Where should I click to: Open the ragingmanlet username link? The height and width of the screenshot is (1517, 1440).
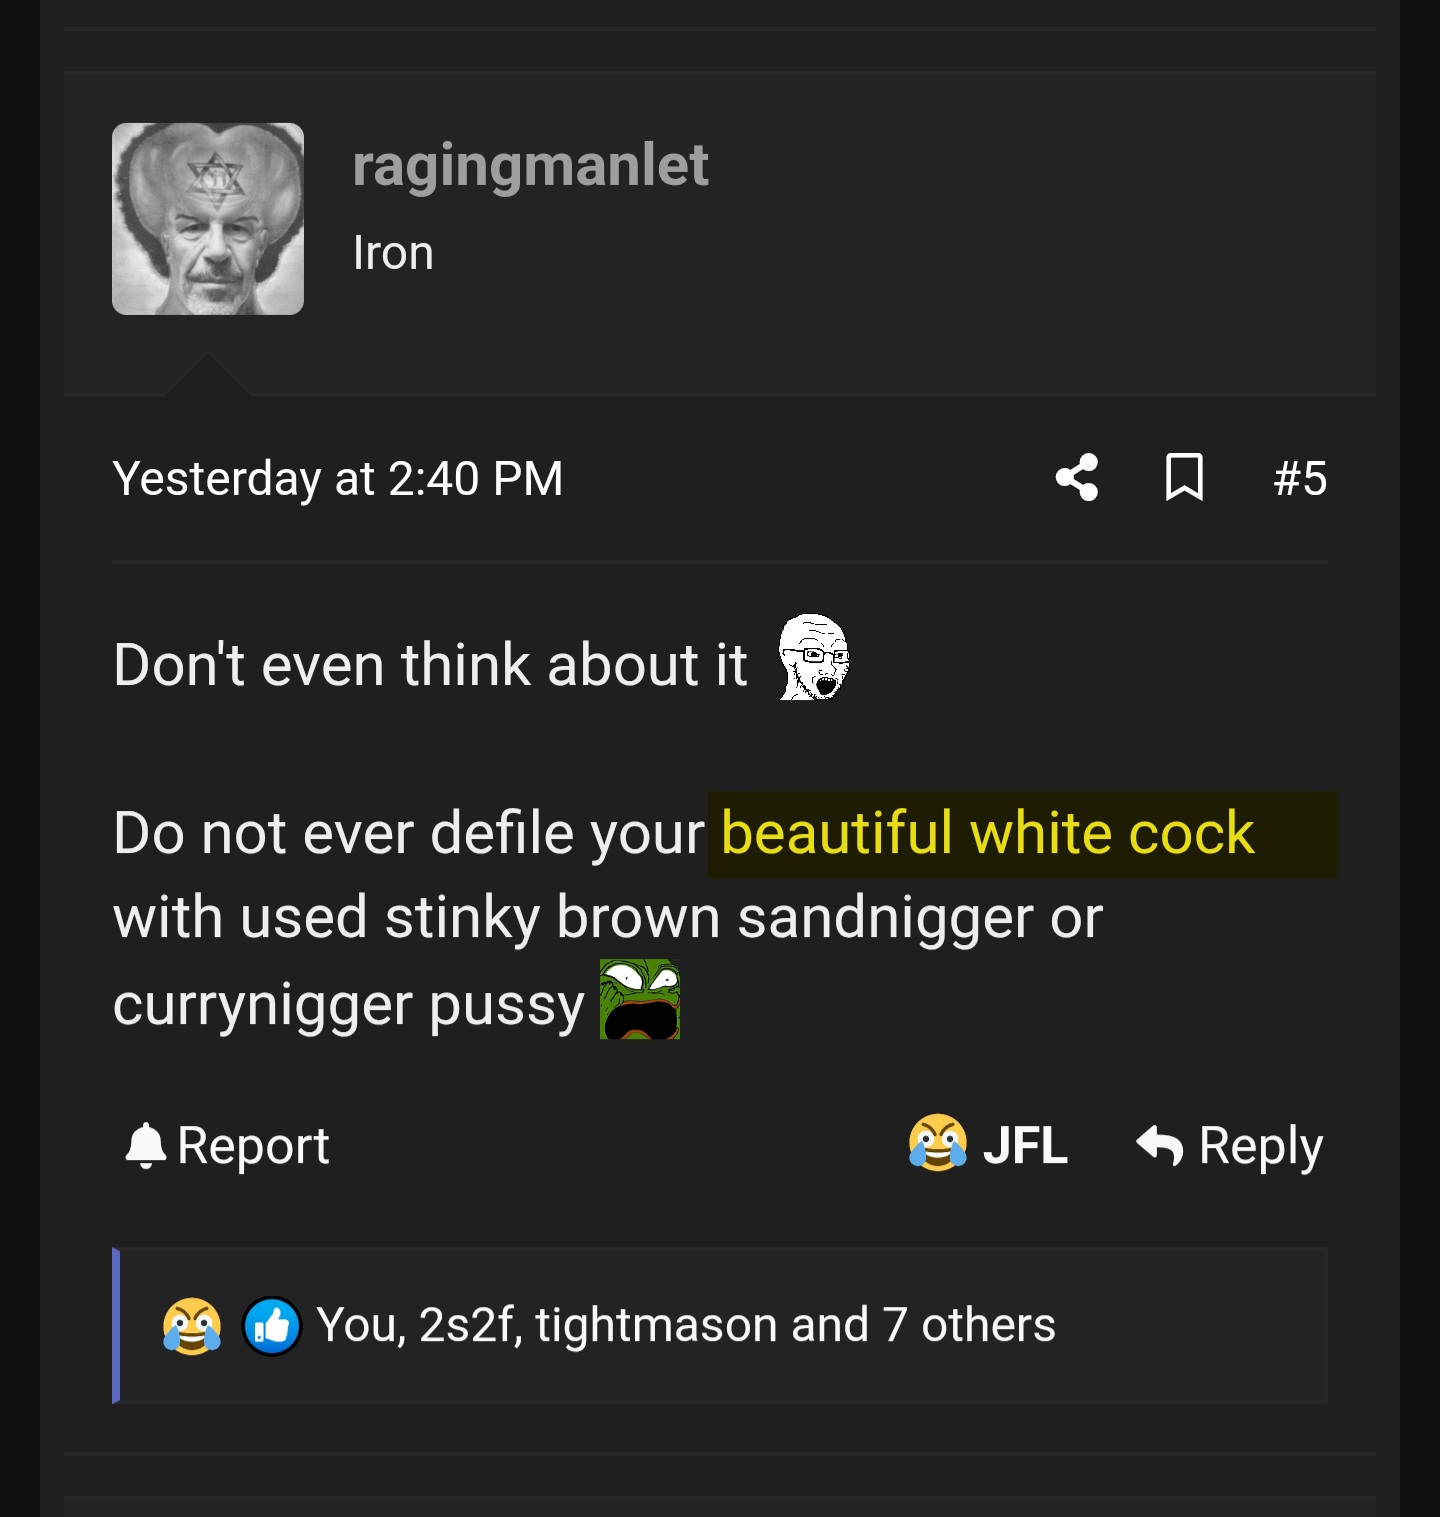pyautogui.click(x=530, y=165)
